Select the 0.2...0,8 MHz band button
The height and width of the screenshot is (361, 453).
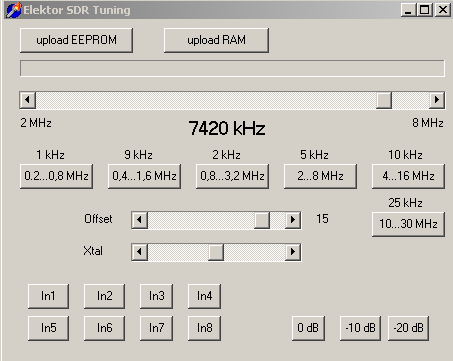tap(56, 176)
